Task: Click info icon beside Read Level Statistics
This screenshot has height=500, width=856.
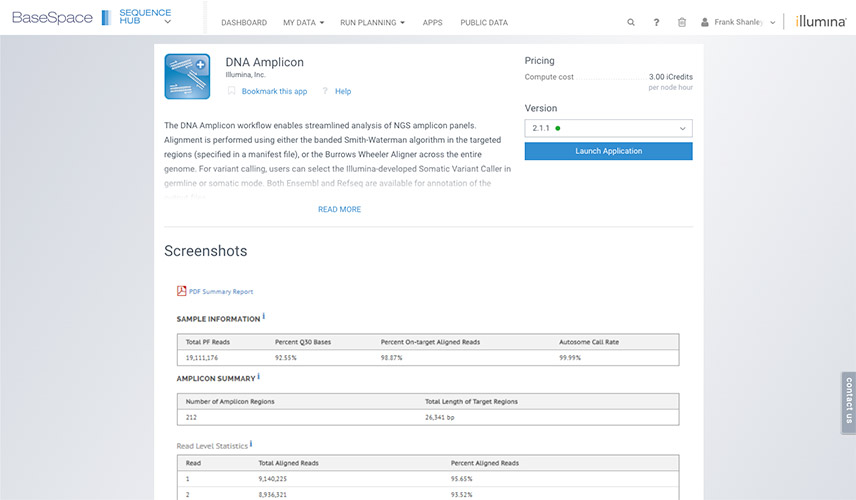Action: [x=251, y=444]
